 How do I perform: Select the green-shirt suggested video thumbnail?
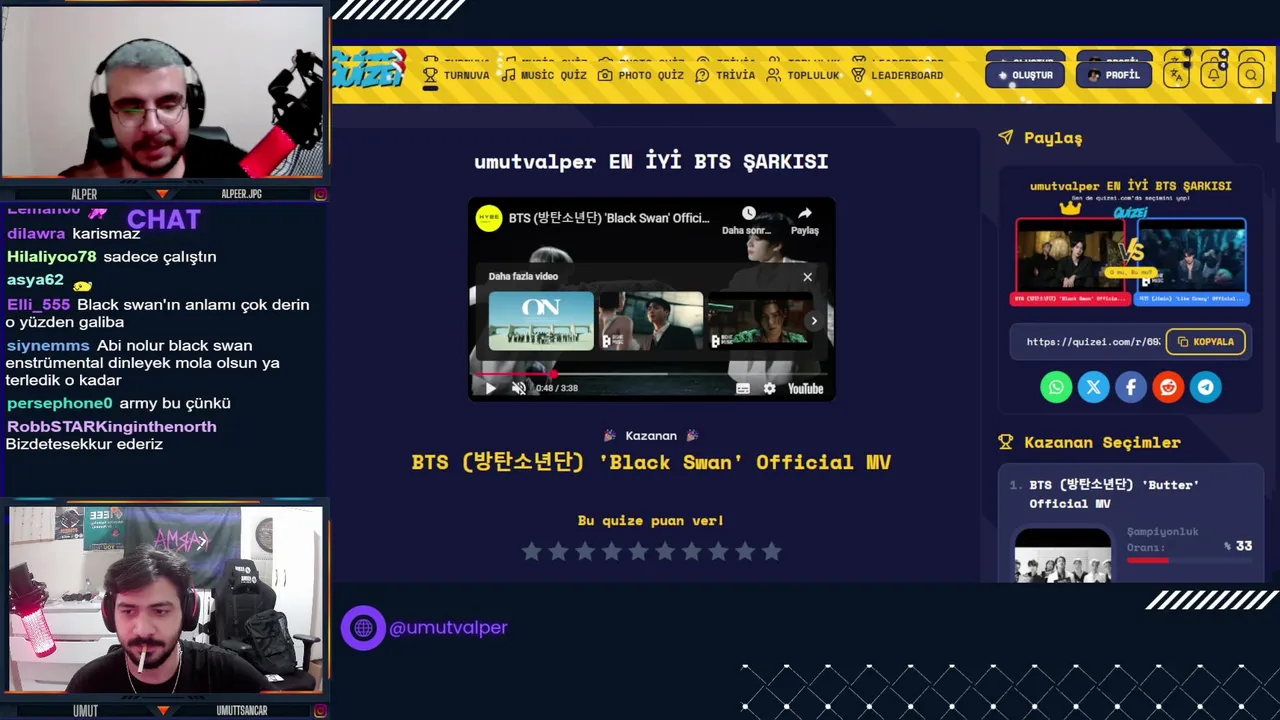(x=758, y=321)
